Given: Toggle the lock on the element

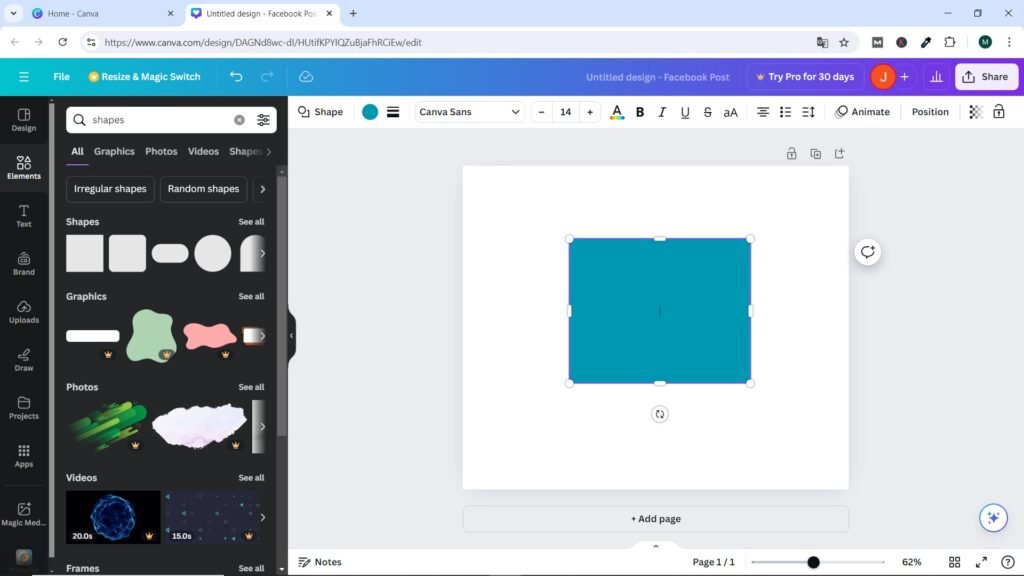Looking at the screenshot, I should point(998,112).
